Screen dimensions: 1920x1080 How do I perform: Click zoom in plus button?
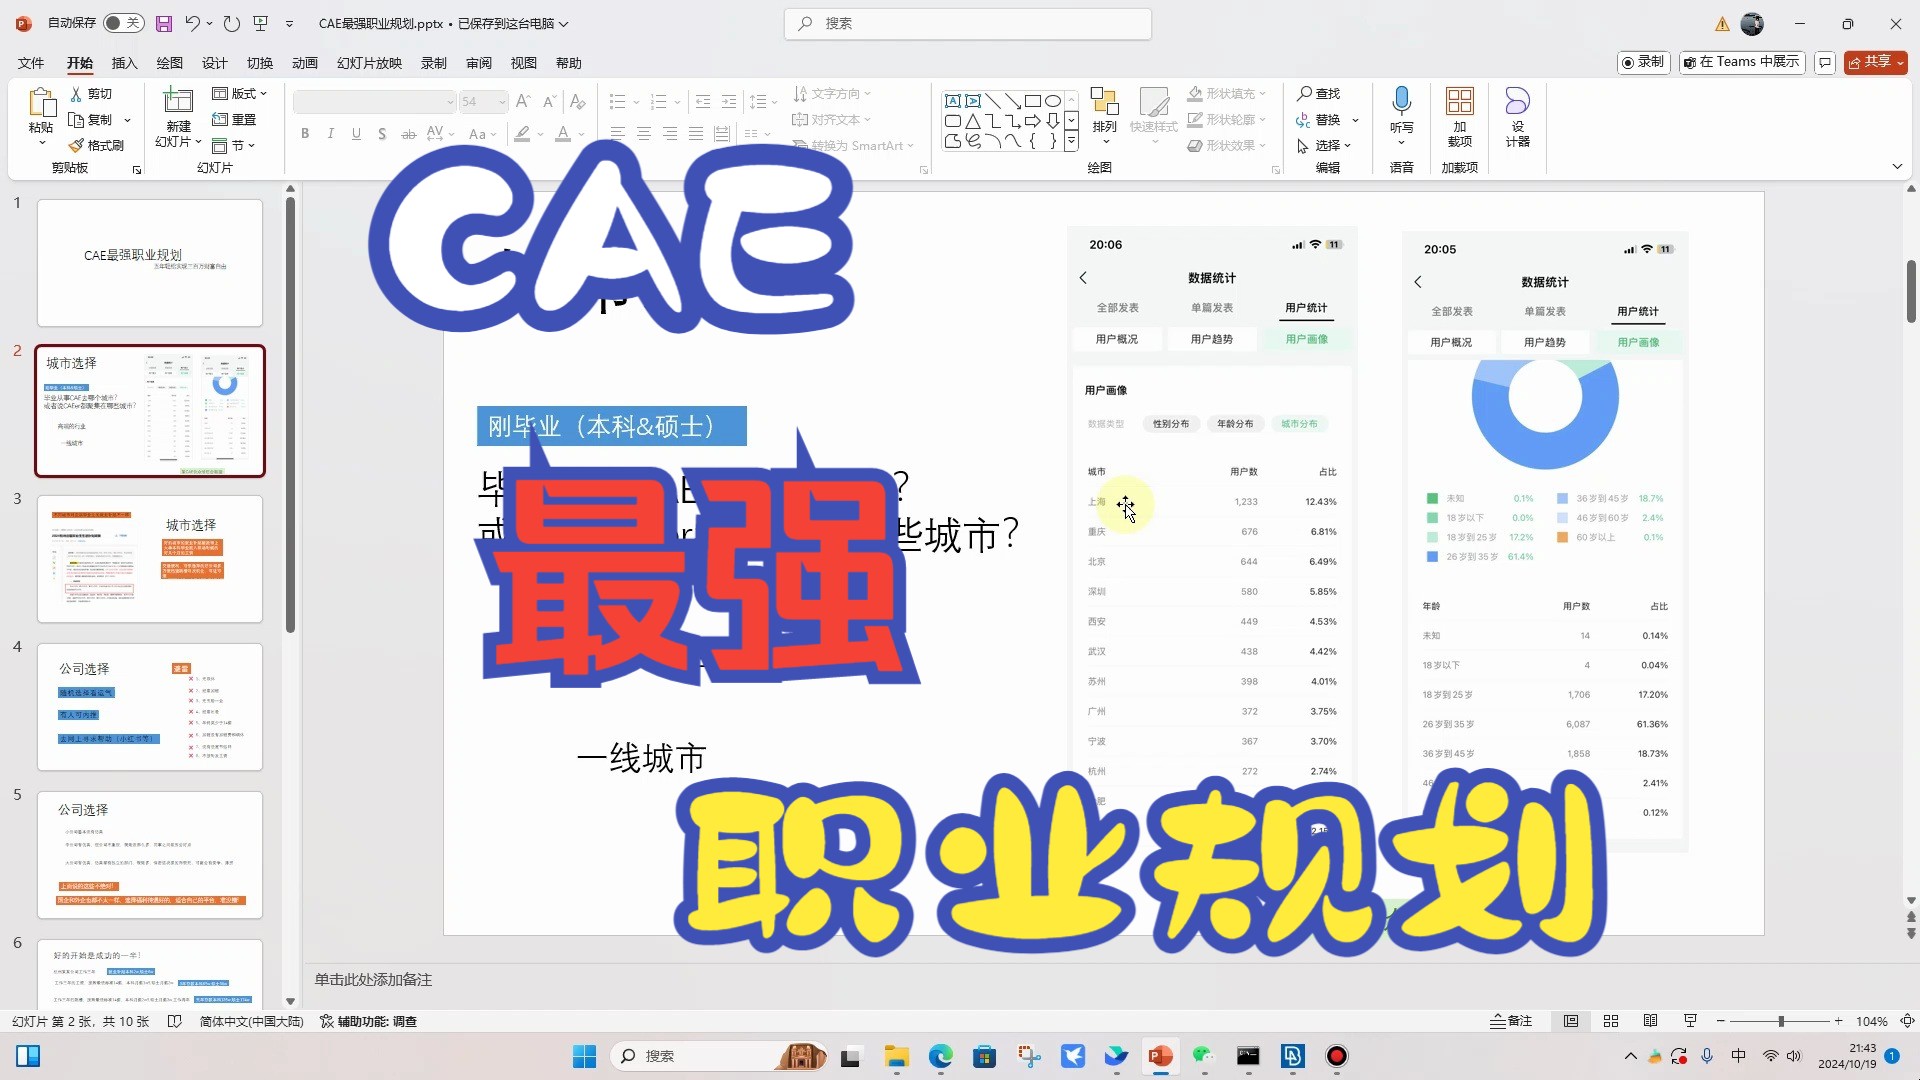(1838, 1021)
